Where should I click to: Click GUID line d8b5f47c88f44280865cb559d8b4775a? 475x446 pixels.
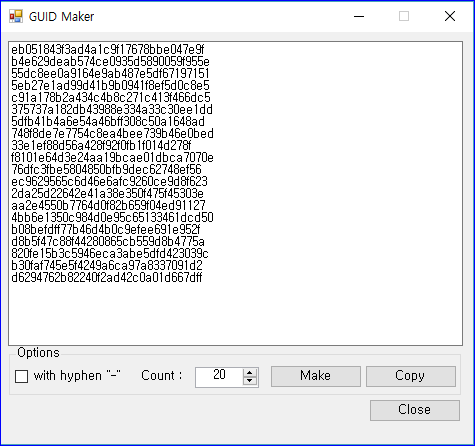click(108, 242)
